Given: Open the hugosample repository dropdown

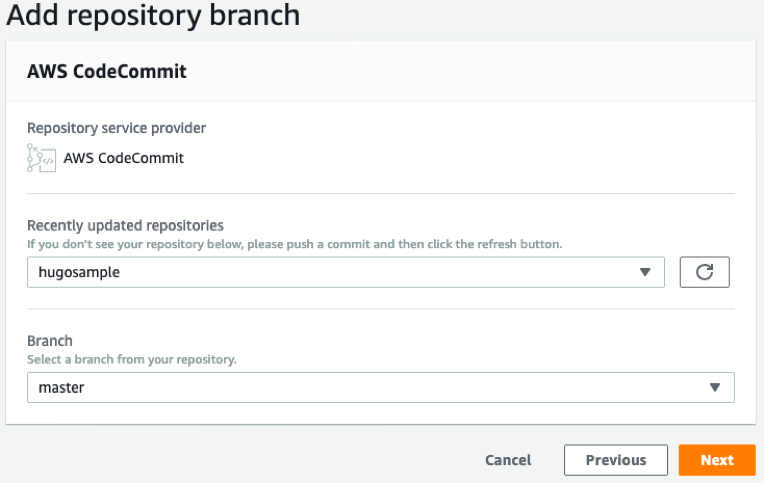Looking at the screenshot, I should coord(345,272).
